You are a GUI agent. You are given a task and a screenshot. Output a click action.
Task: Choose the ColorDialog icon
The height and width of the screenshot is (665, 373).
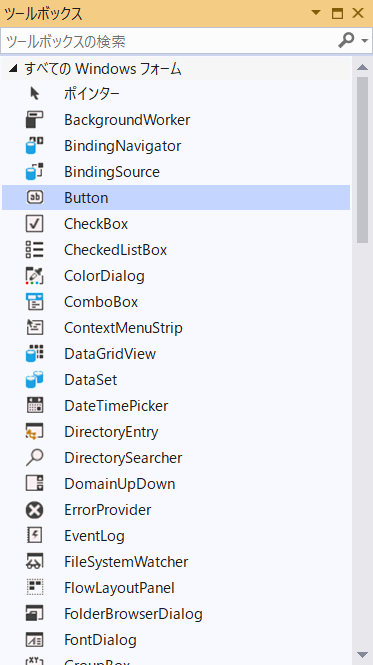click(x=34, y=276)
